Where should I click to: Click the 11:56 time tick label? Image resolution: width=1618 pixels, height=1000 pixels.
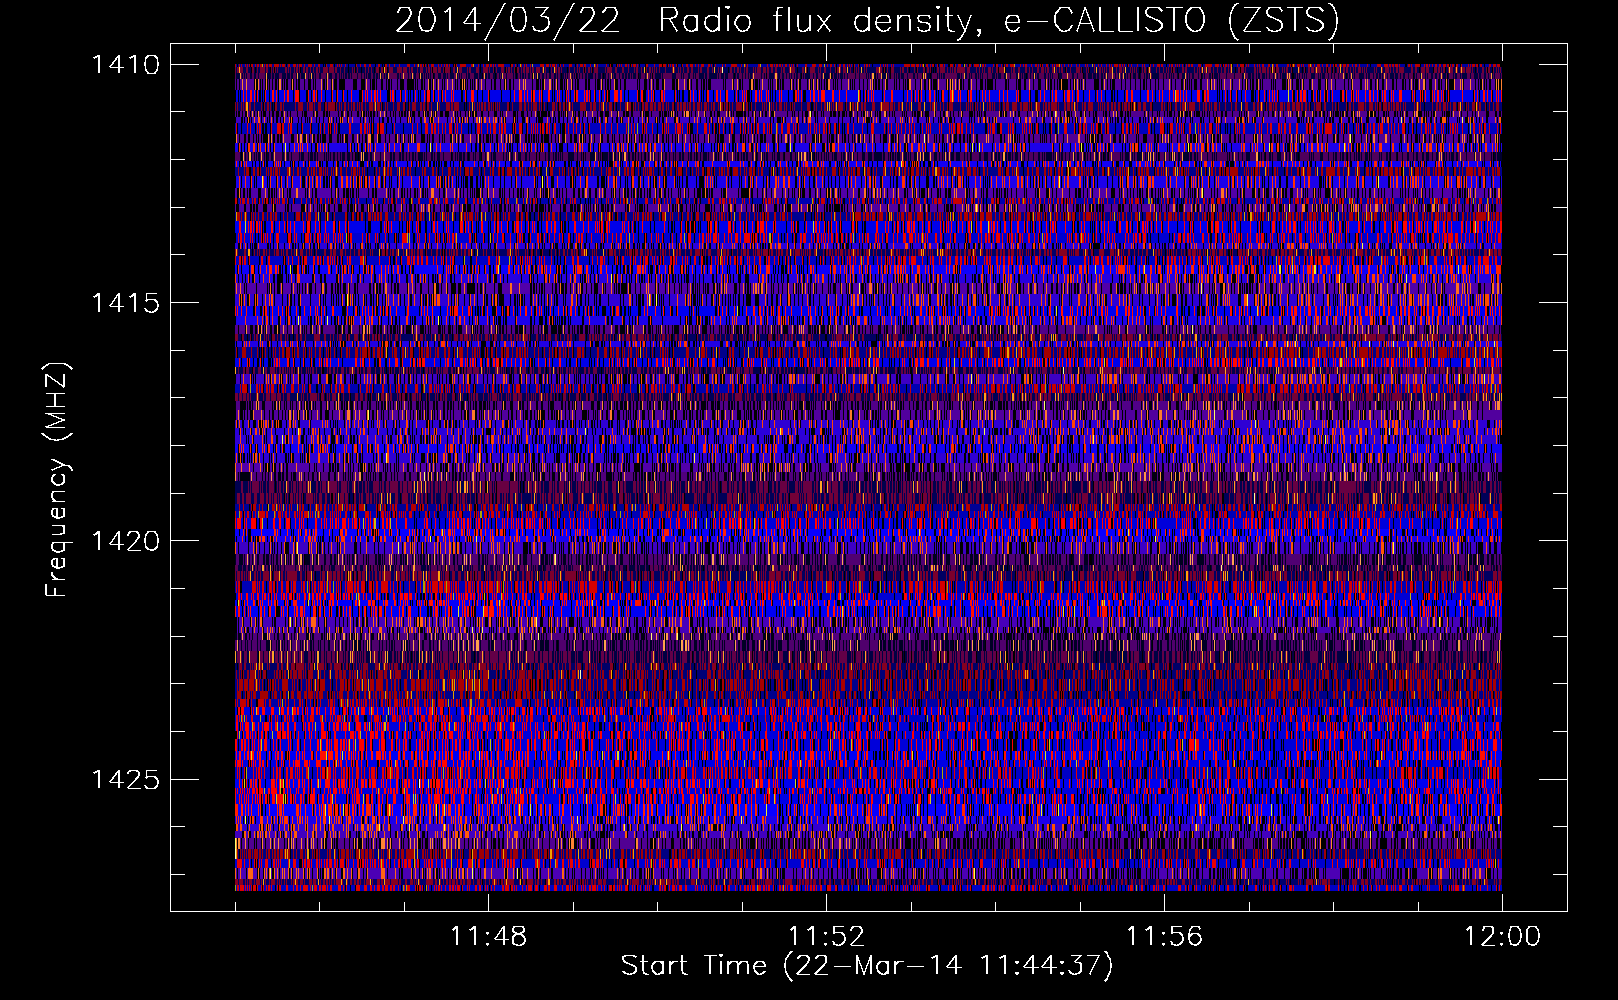(1164, 937)
